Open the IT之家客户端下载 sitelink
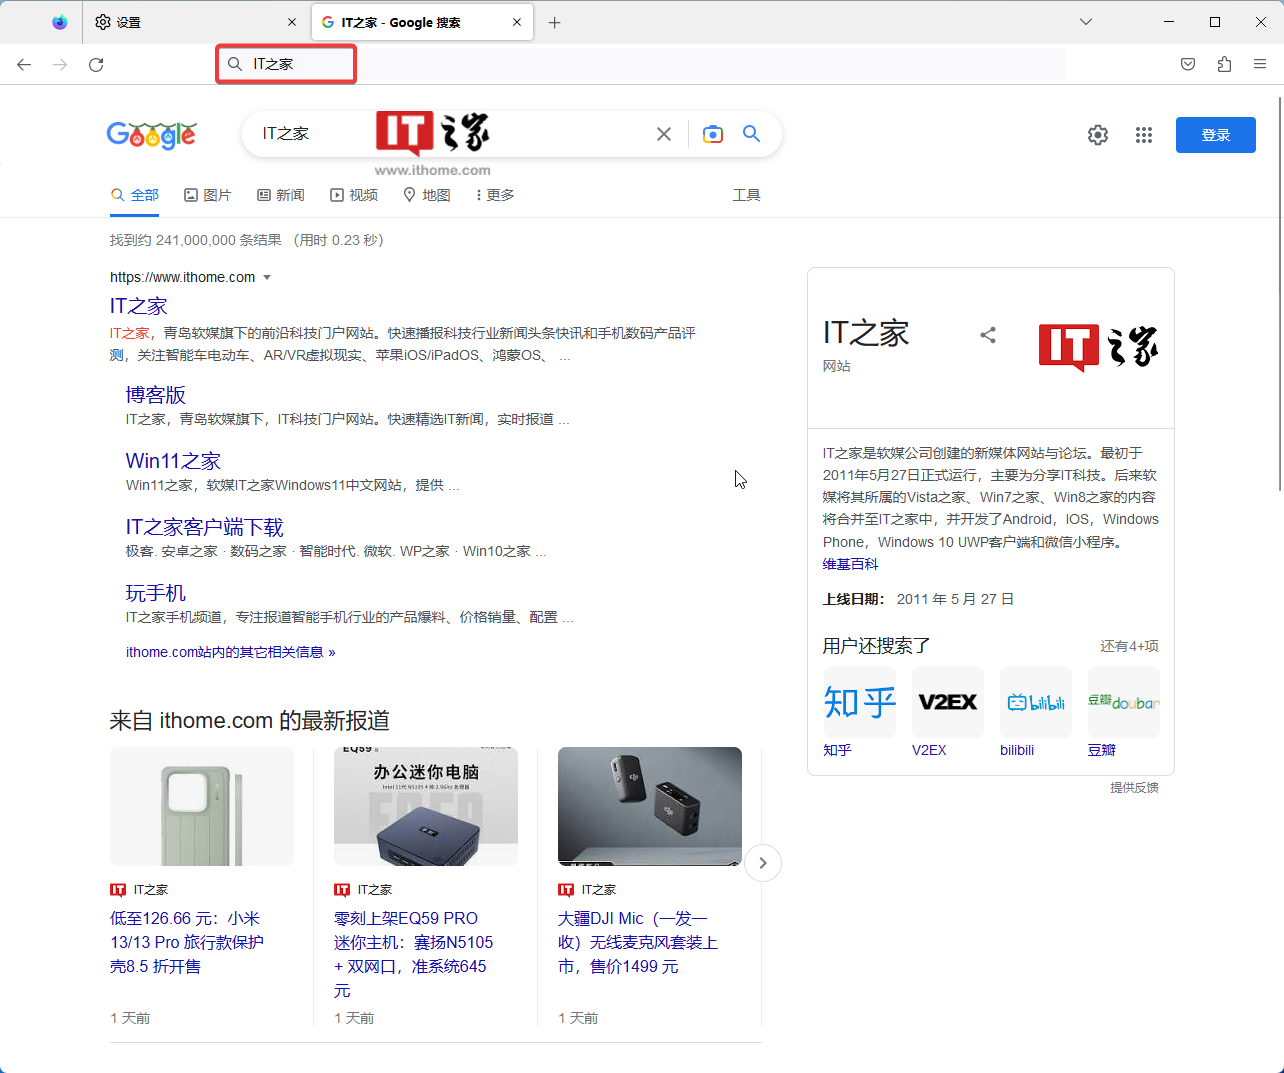This screenshot has height=1073, width=1284. [x=205, y=527]
